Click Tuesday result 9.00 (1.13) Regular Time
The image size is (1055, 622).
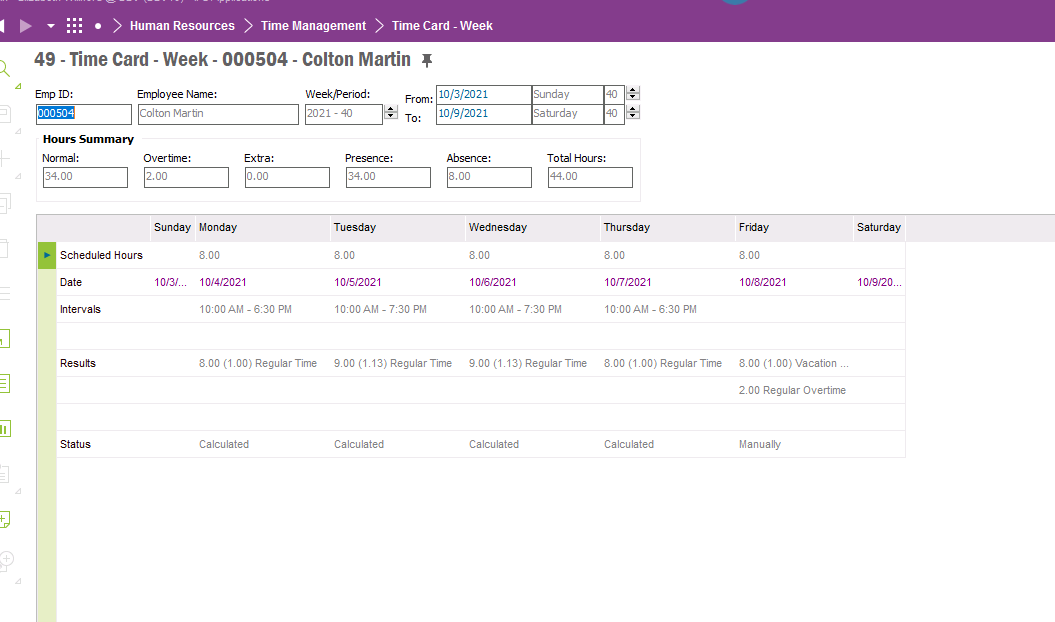tap(393, 364)
